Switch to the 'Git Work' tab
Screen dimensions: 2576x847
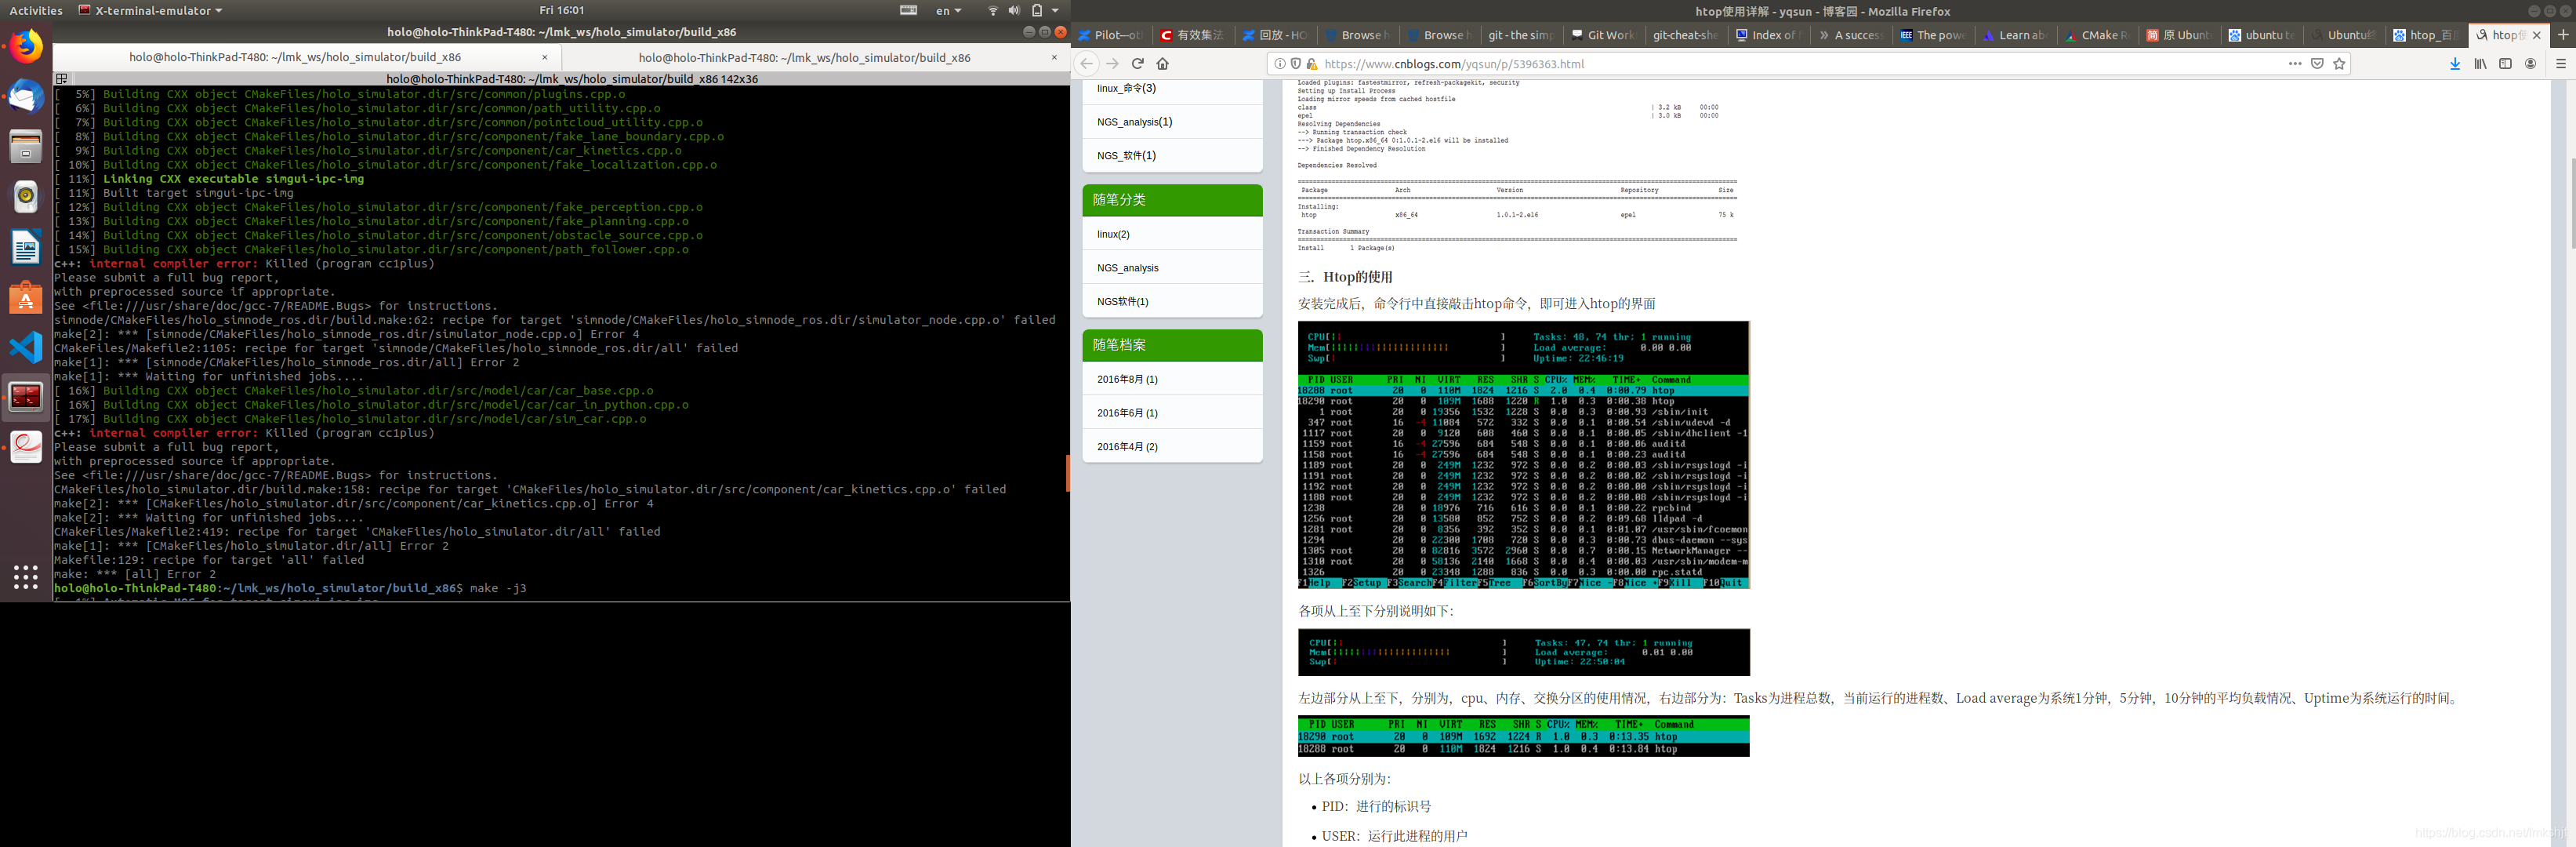(1603, 35)
